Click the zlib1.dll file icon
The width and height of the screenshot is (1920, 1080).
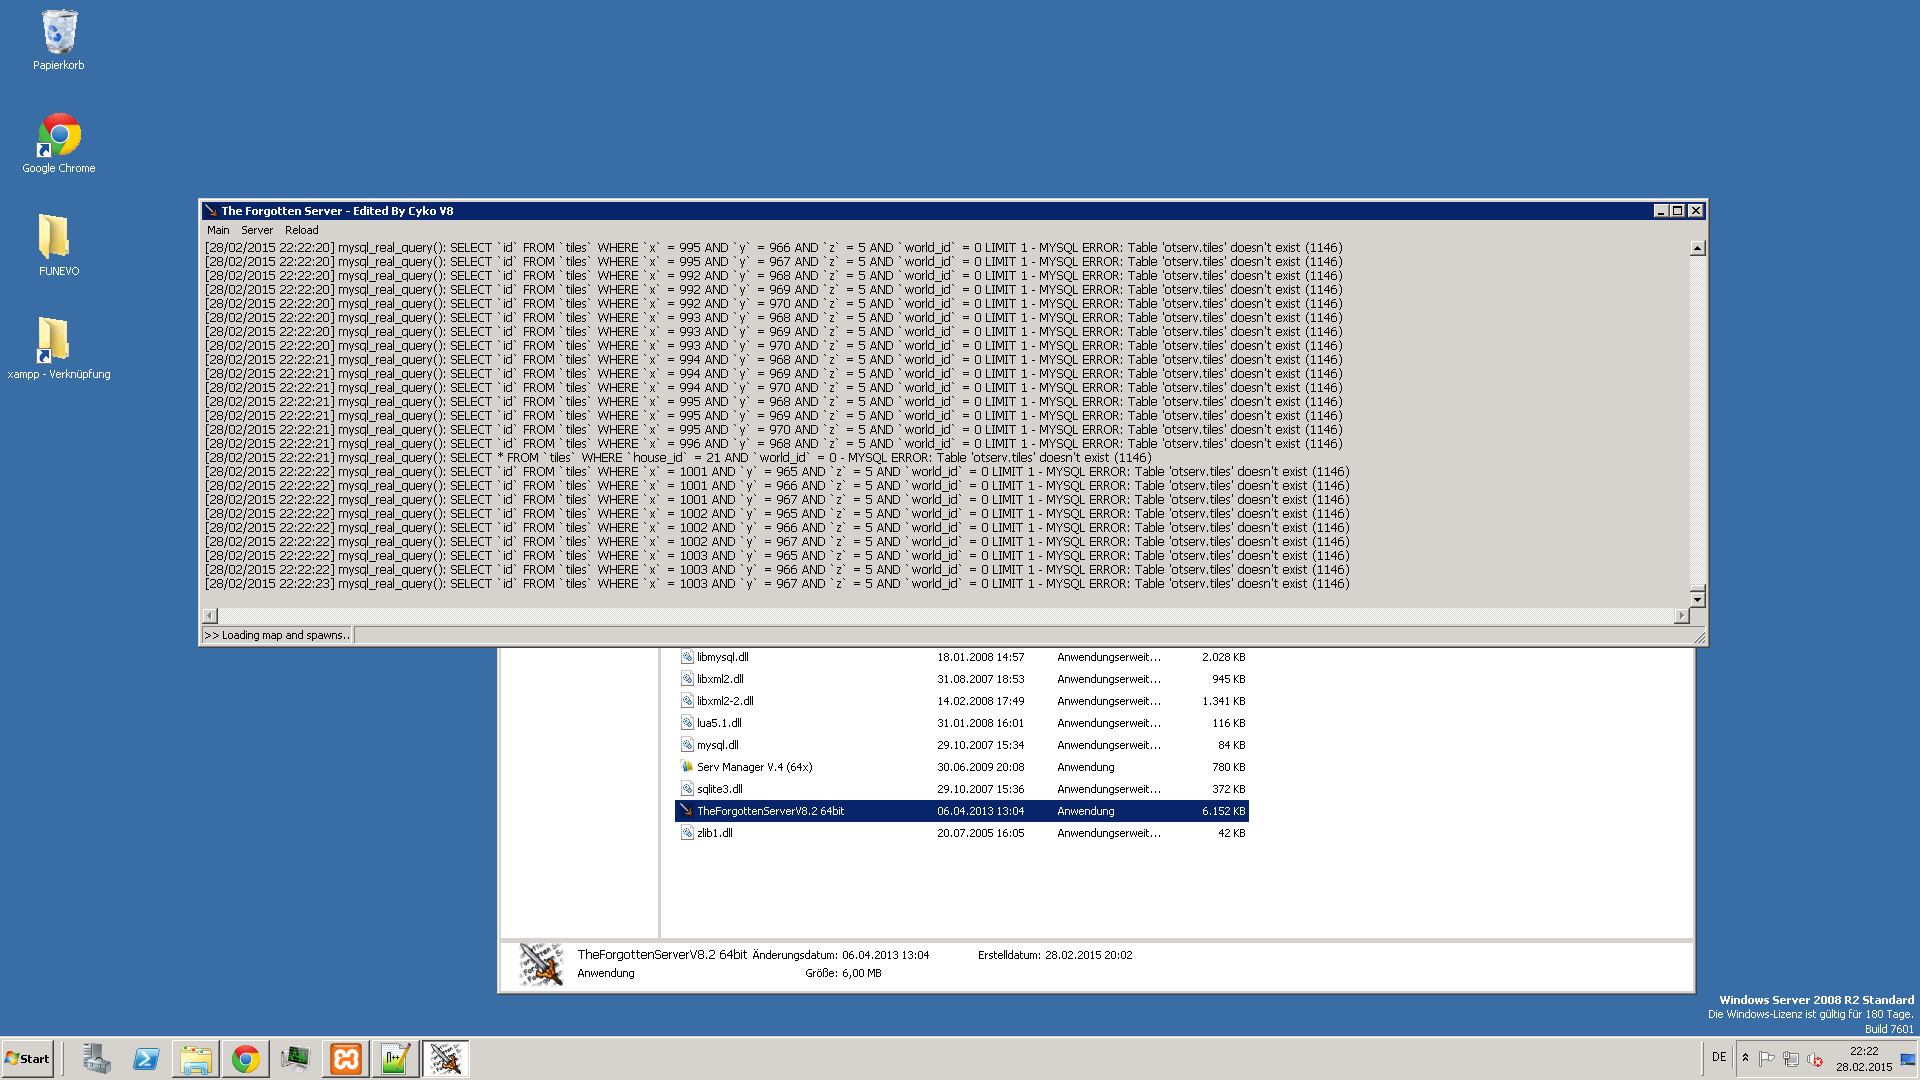(687, 833)
